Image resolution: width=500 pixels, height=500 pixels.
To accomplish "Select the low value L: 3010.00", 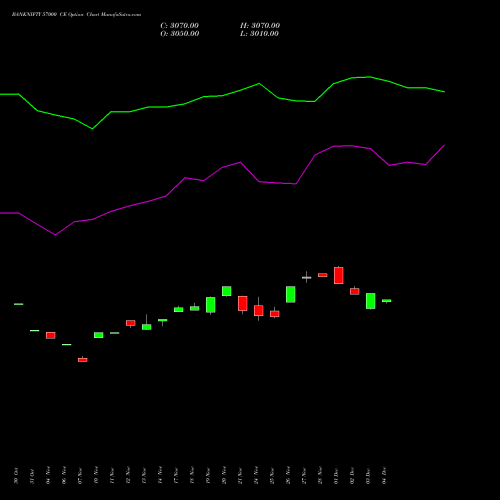I will coord(259,34).
